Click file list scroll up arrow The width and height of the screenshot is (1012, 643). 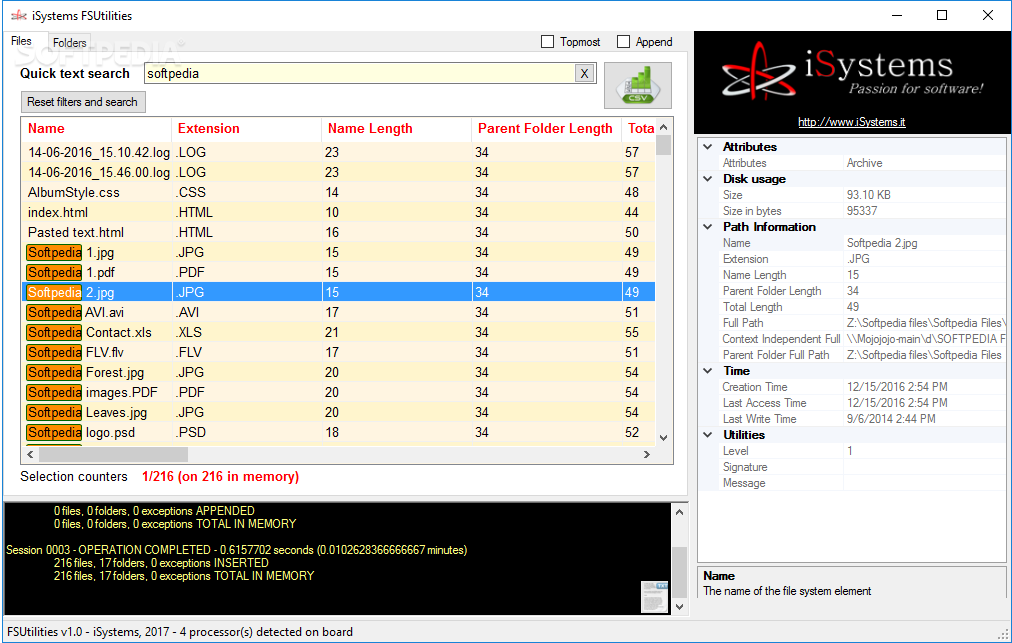[663, 127]
